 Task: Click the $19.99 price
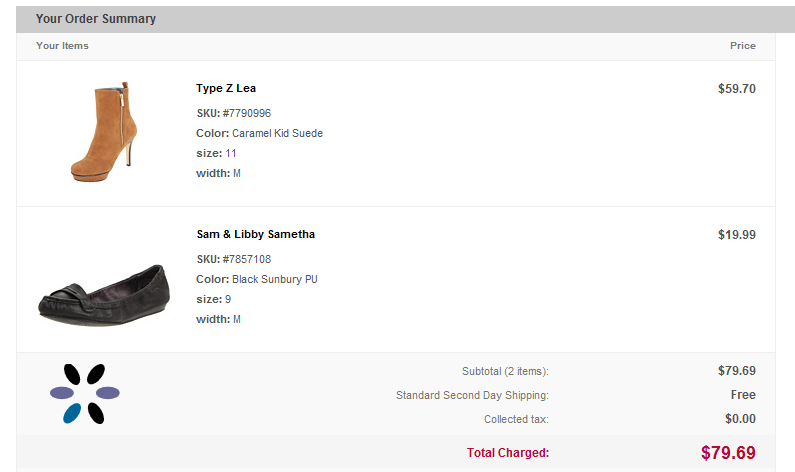coord(736,235)
